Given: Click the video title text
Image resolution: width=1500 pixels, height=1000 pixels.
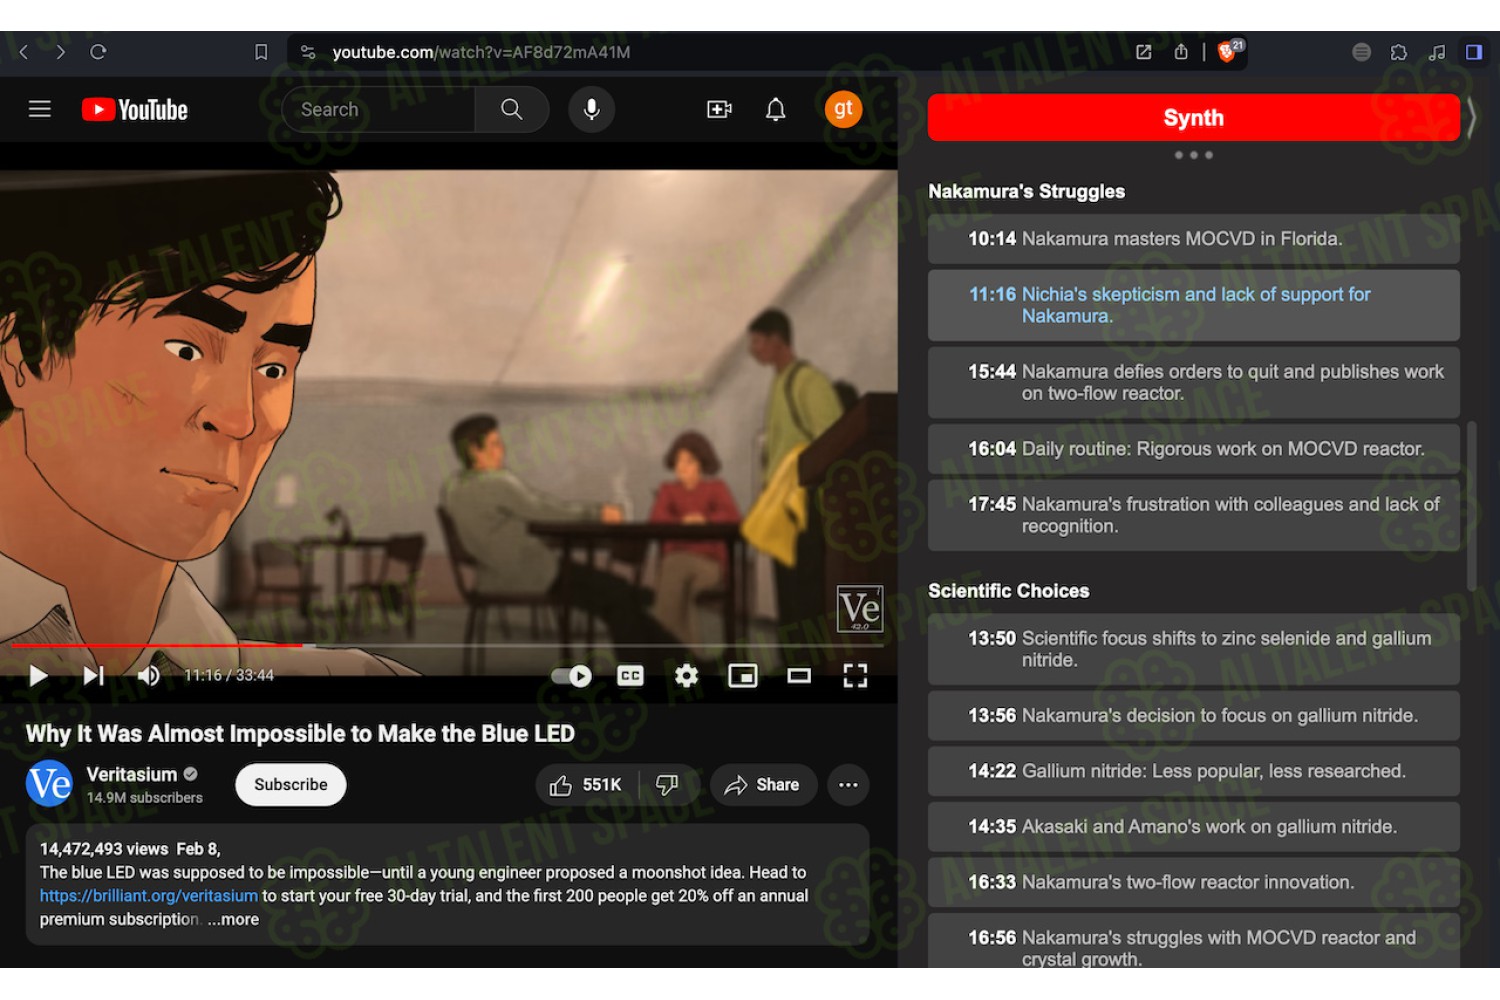Looking at the screenshot, I should (300, 734).
